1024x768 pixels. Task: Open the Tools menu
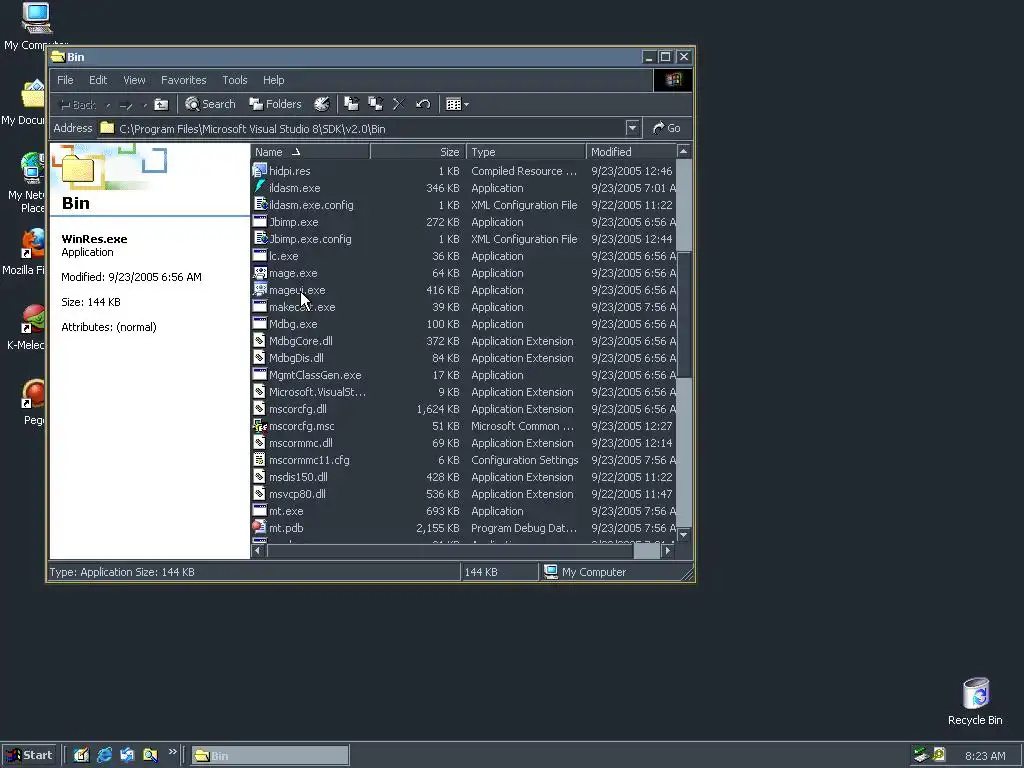(x=234, y=80)
